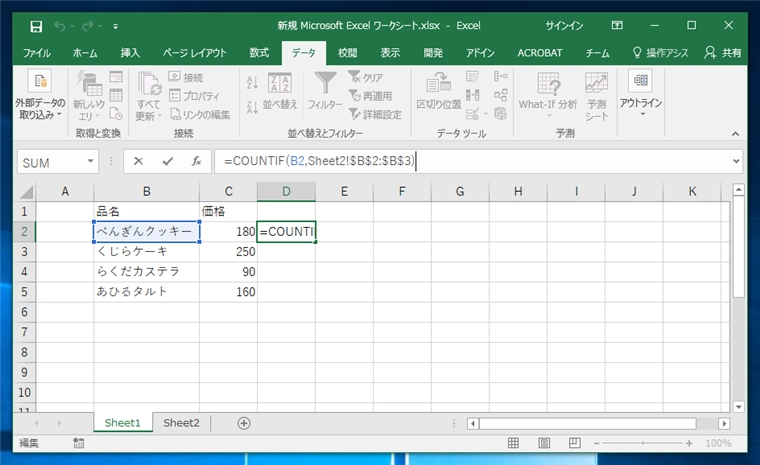
Task: Click the Manage Data Model icon
Action: pos(501,114)
